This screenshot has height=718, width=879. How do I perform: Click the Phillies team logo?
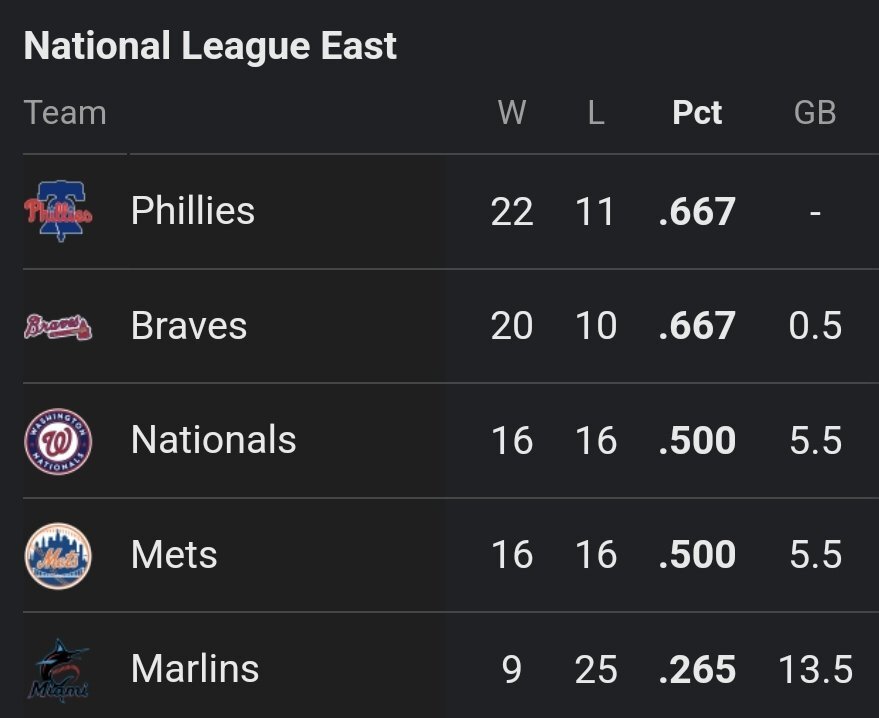[x=58, y=211]
